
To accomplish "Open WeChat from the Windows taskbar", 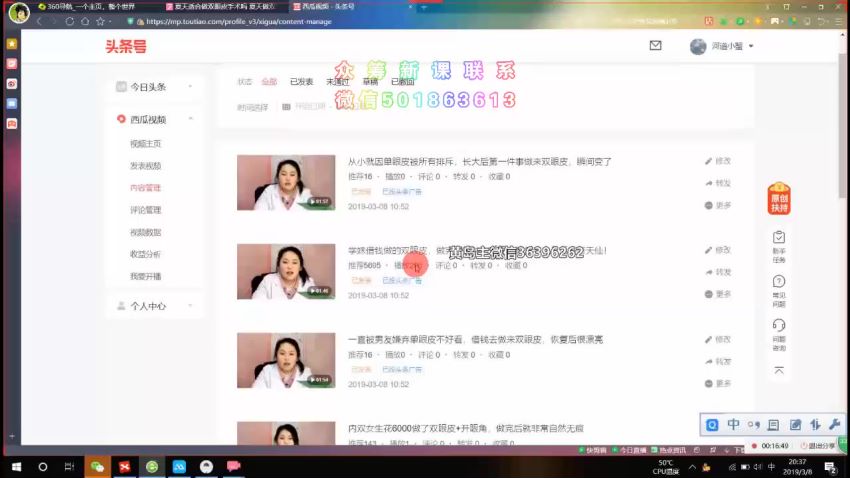I will (x=97, y=467).
